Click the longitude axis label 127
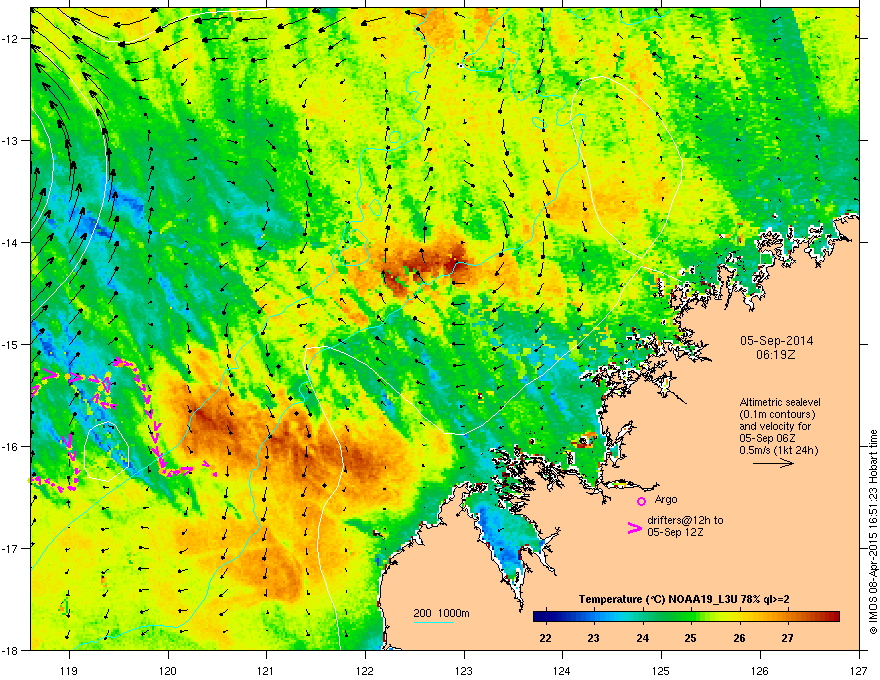The image size is (880, 680). point(859,670)
